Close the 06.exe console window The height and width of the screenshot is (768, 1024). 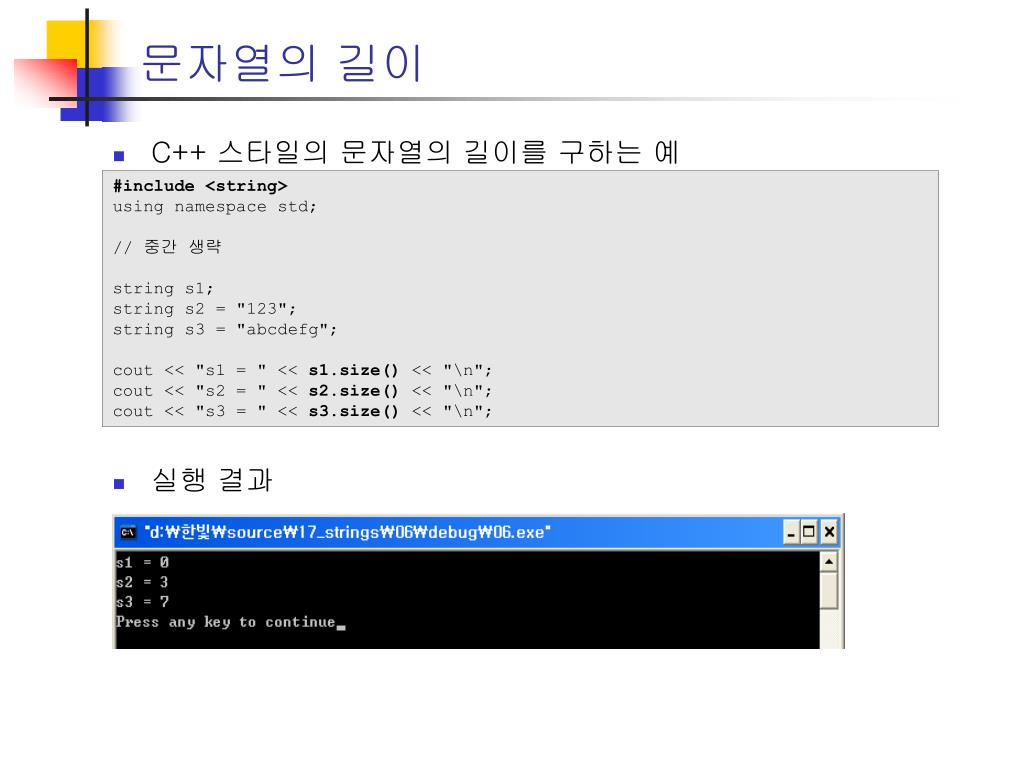coord(829,532)
